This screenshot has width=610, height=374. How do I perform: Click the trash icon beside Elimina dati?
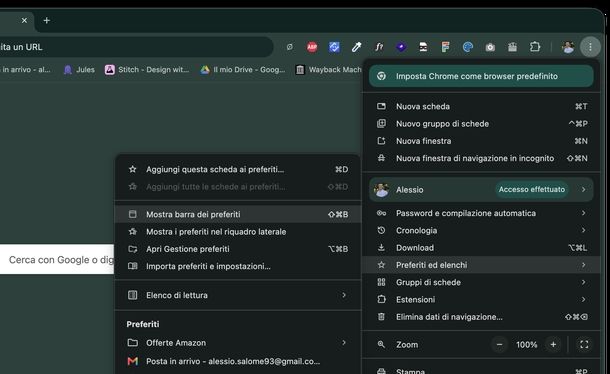coord(381,317)
